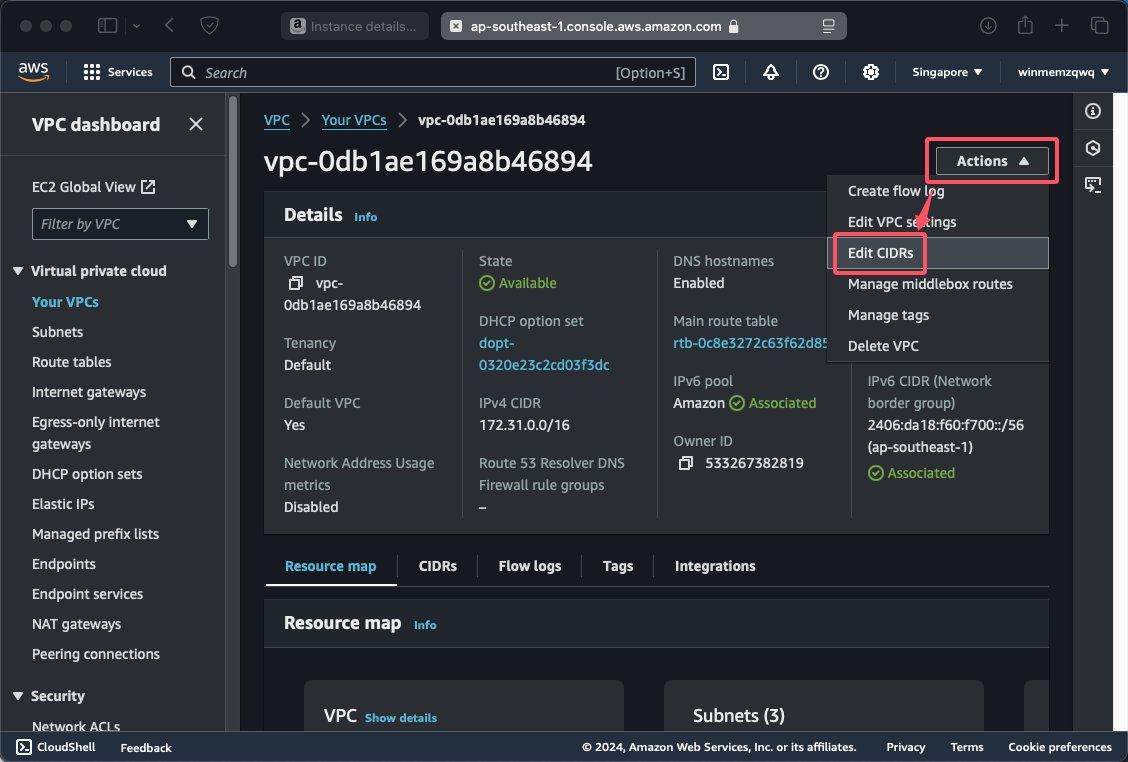The image size is (1128, 762).
Task: Switch to the Instance details browser tab
Action: [x=355, y=27]
